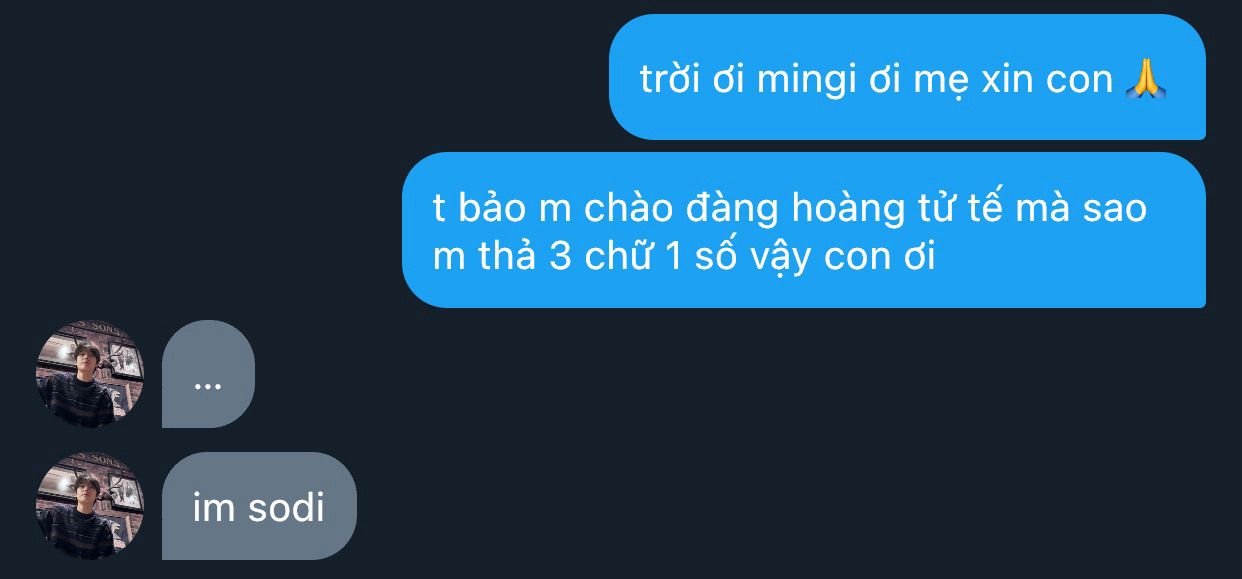This screenshot has height=579, width=1242.
Task: Click the word "trời" starting the first message
Action: click(x=668, y=80)
